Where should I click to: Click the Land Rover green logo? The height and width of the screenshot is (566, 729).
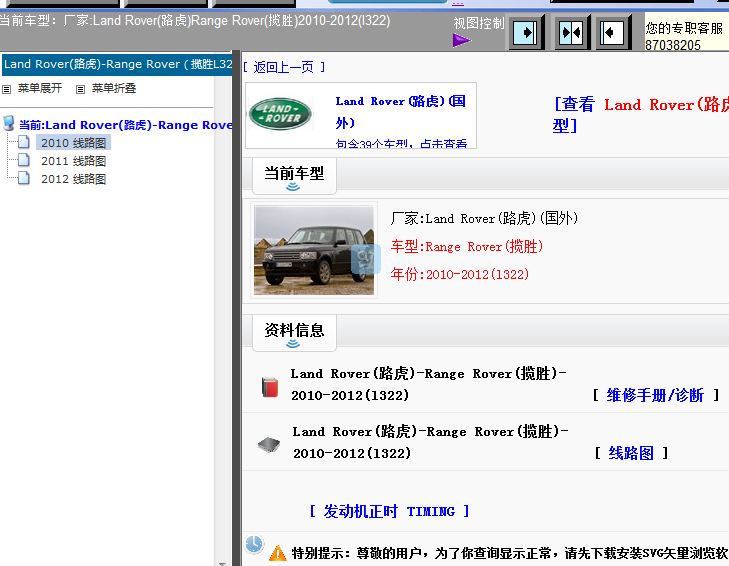(280, 114)
